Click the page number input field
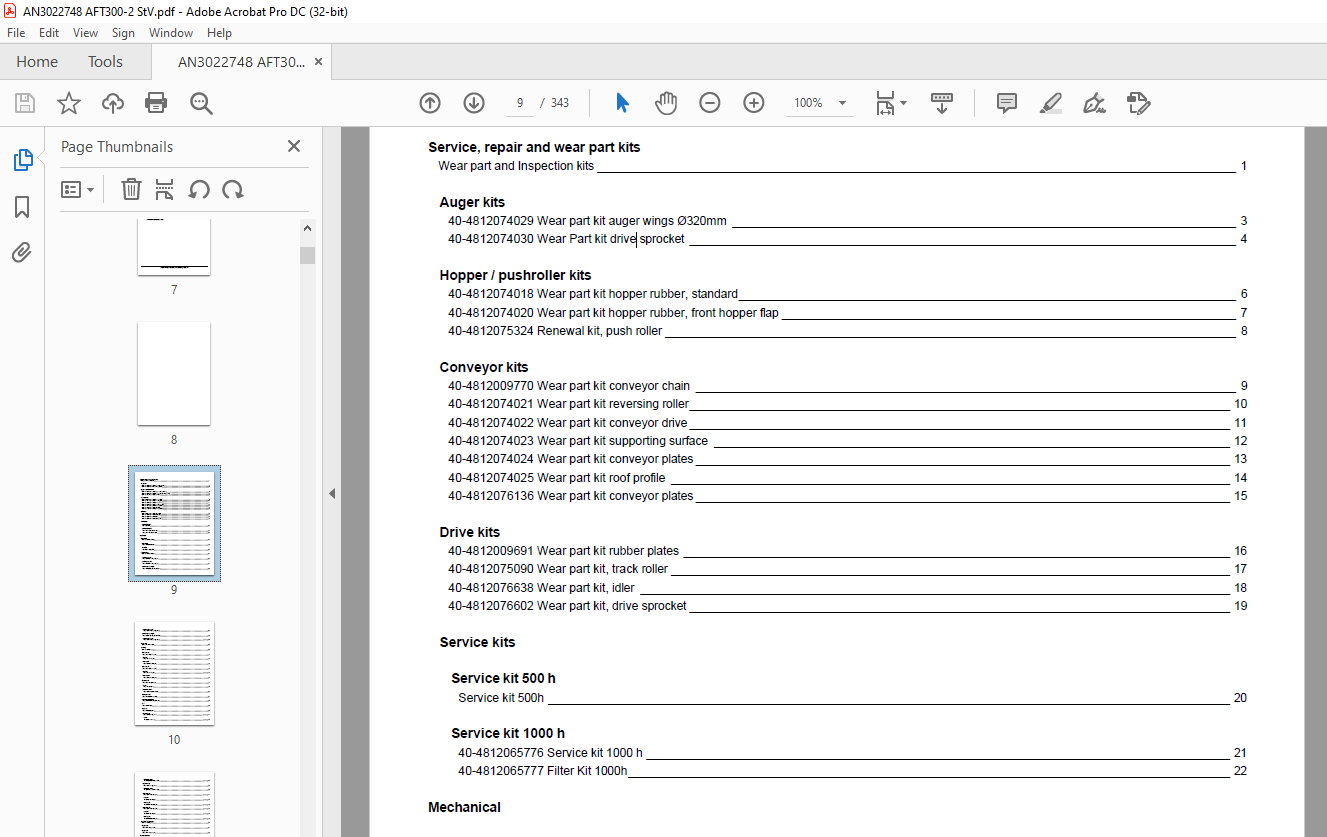1327x837 pixels. coord(519,103)
